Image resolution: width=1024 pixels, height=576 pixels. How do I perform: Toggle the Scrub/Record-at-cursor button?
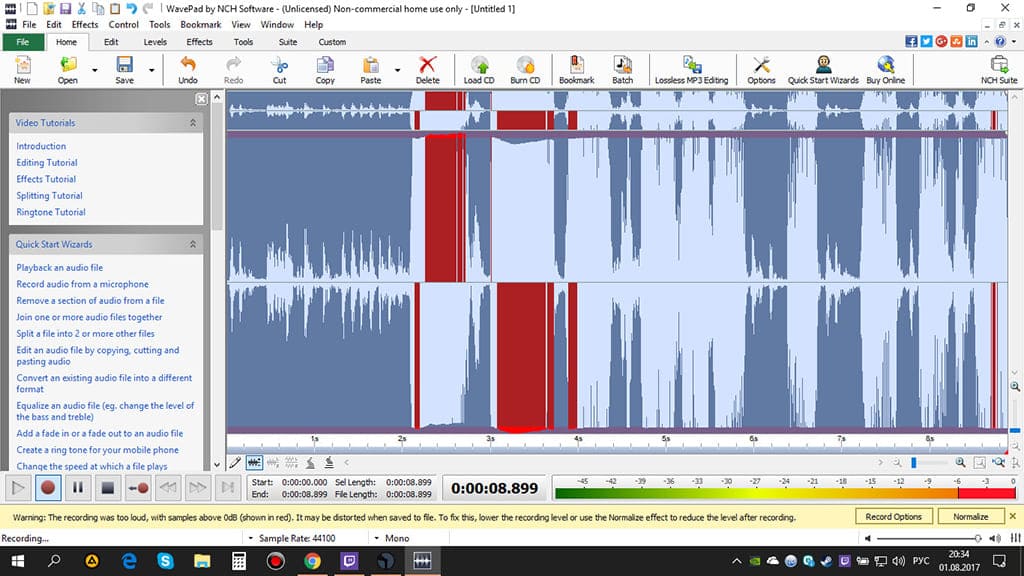point(138,488)
